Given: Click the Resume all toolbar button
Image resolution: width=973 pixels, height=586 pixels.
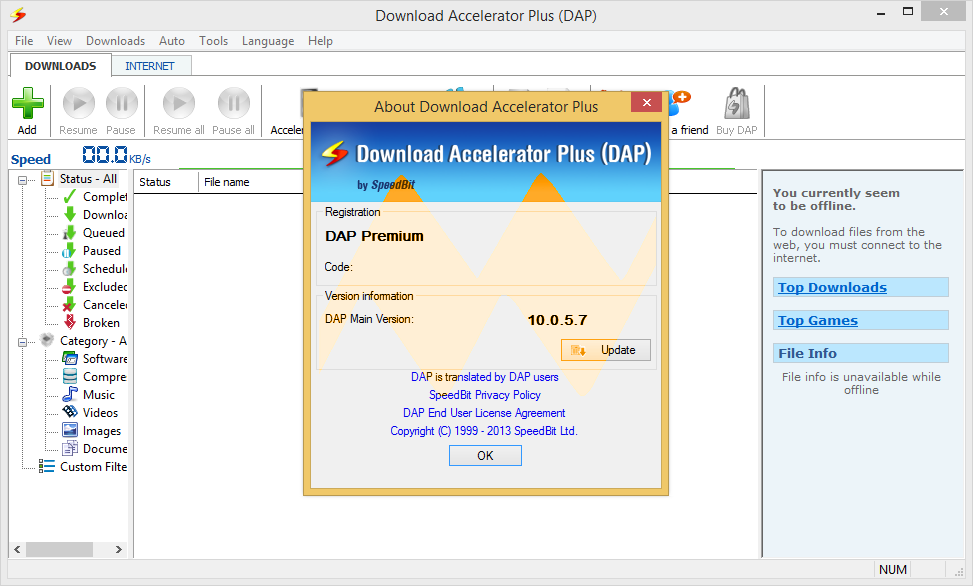Looking at the screenshot, I should (x=179, y=112).
